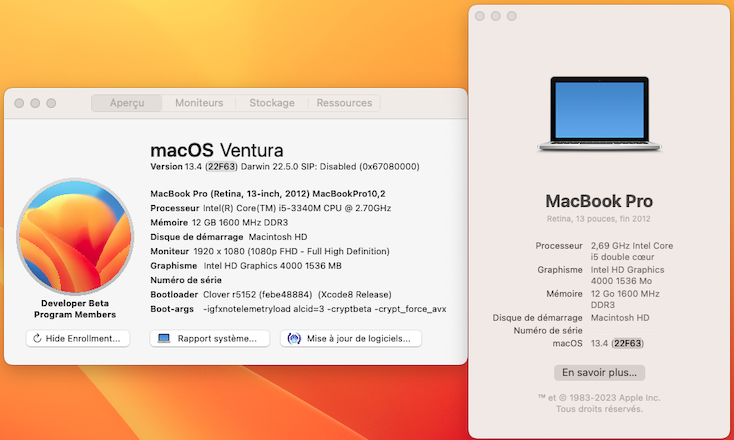The height and width of the screenshot is (440, 734).
Task: Click 'Macintosh HD' in MacBook Pro window
Action: 620,318
